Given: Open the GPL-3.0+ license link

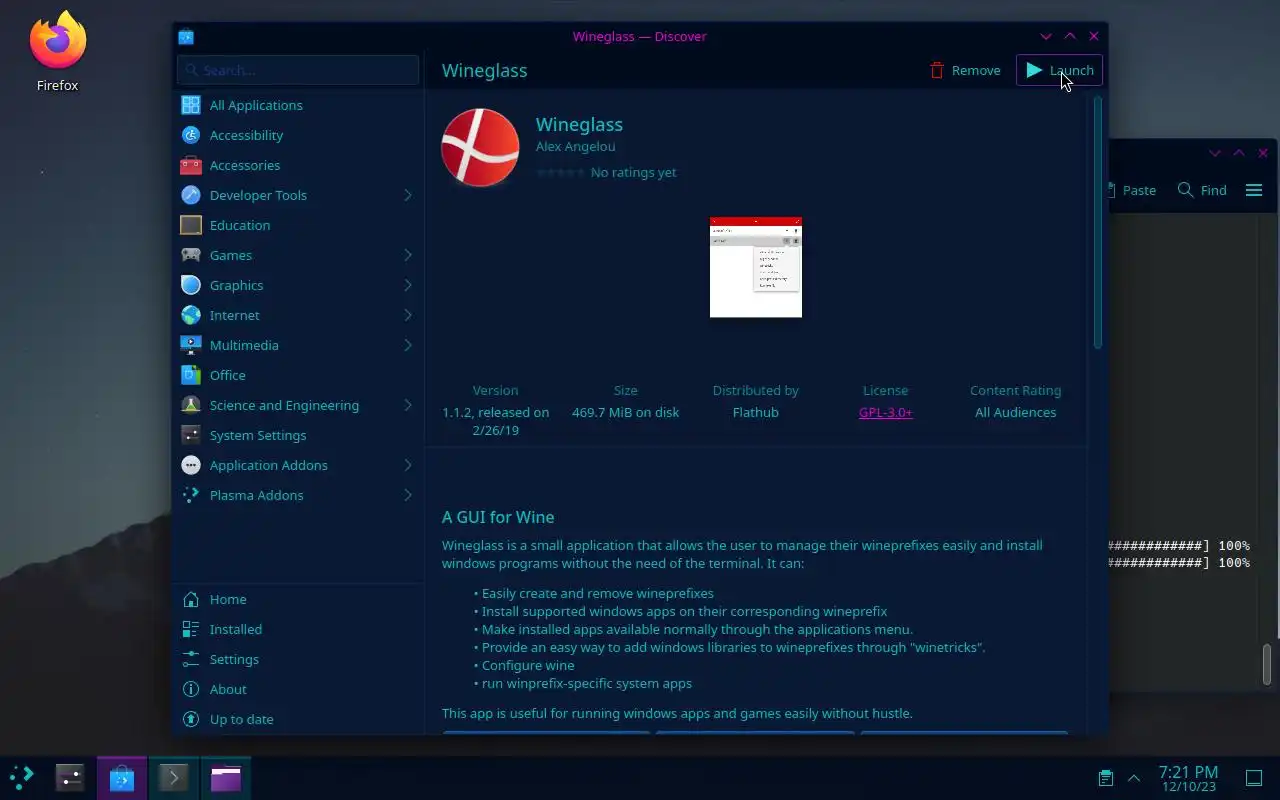Looking at the screenshot, I should tap(886, 412).
